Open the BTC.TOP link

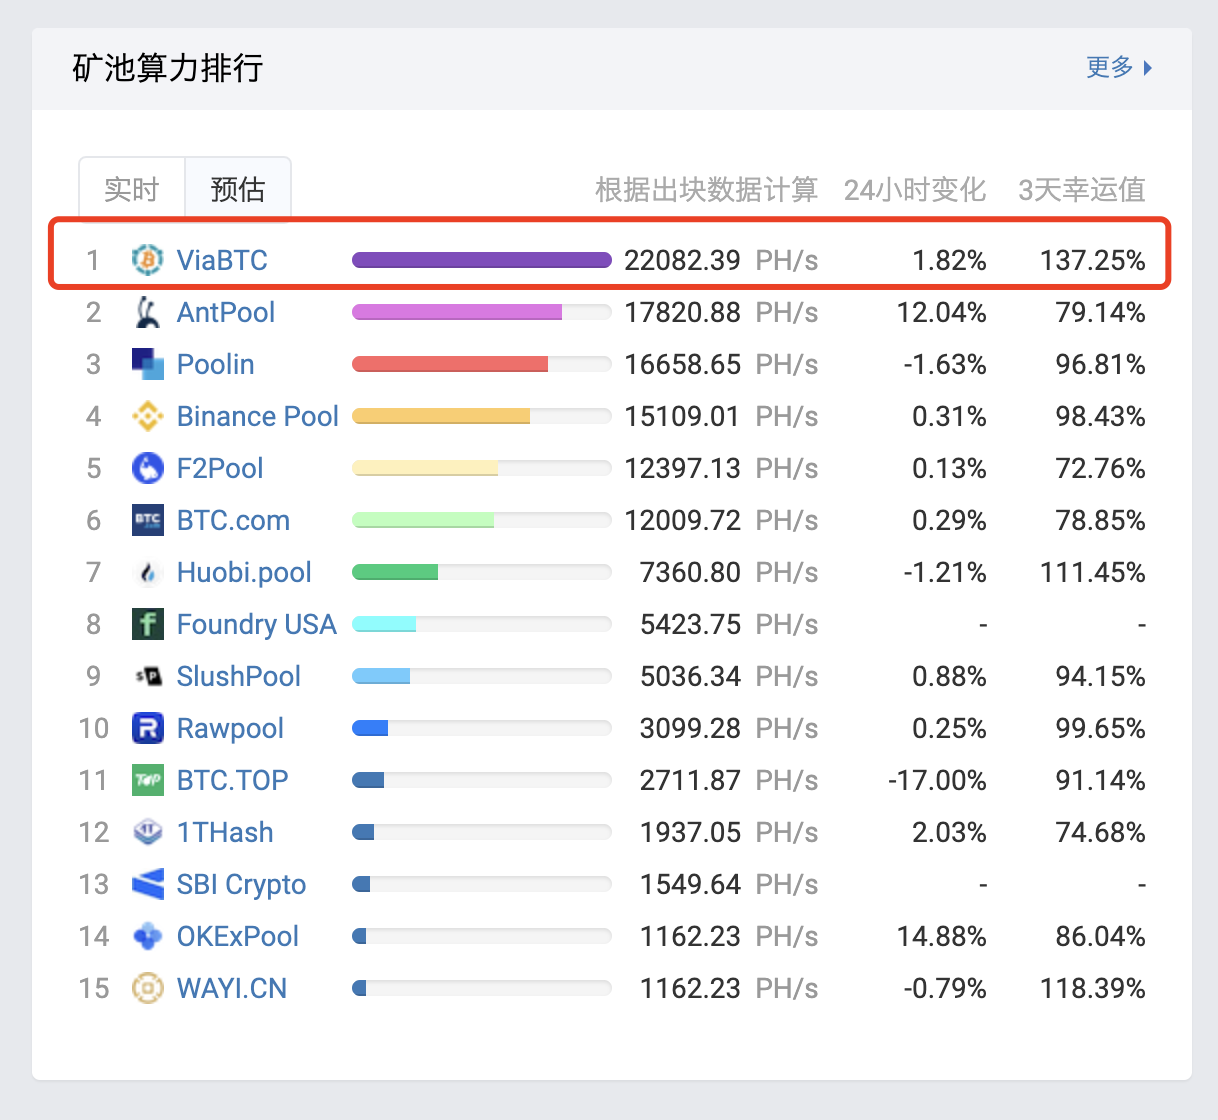coord(232,780)
